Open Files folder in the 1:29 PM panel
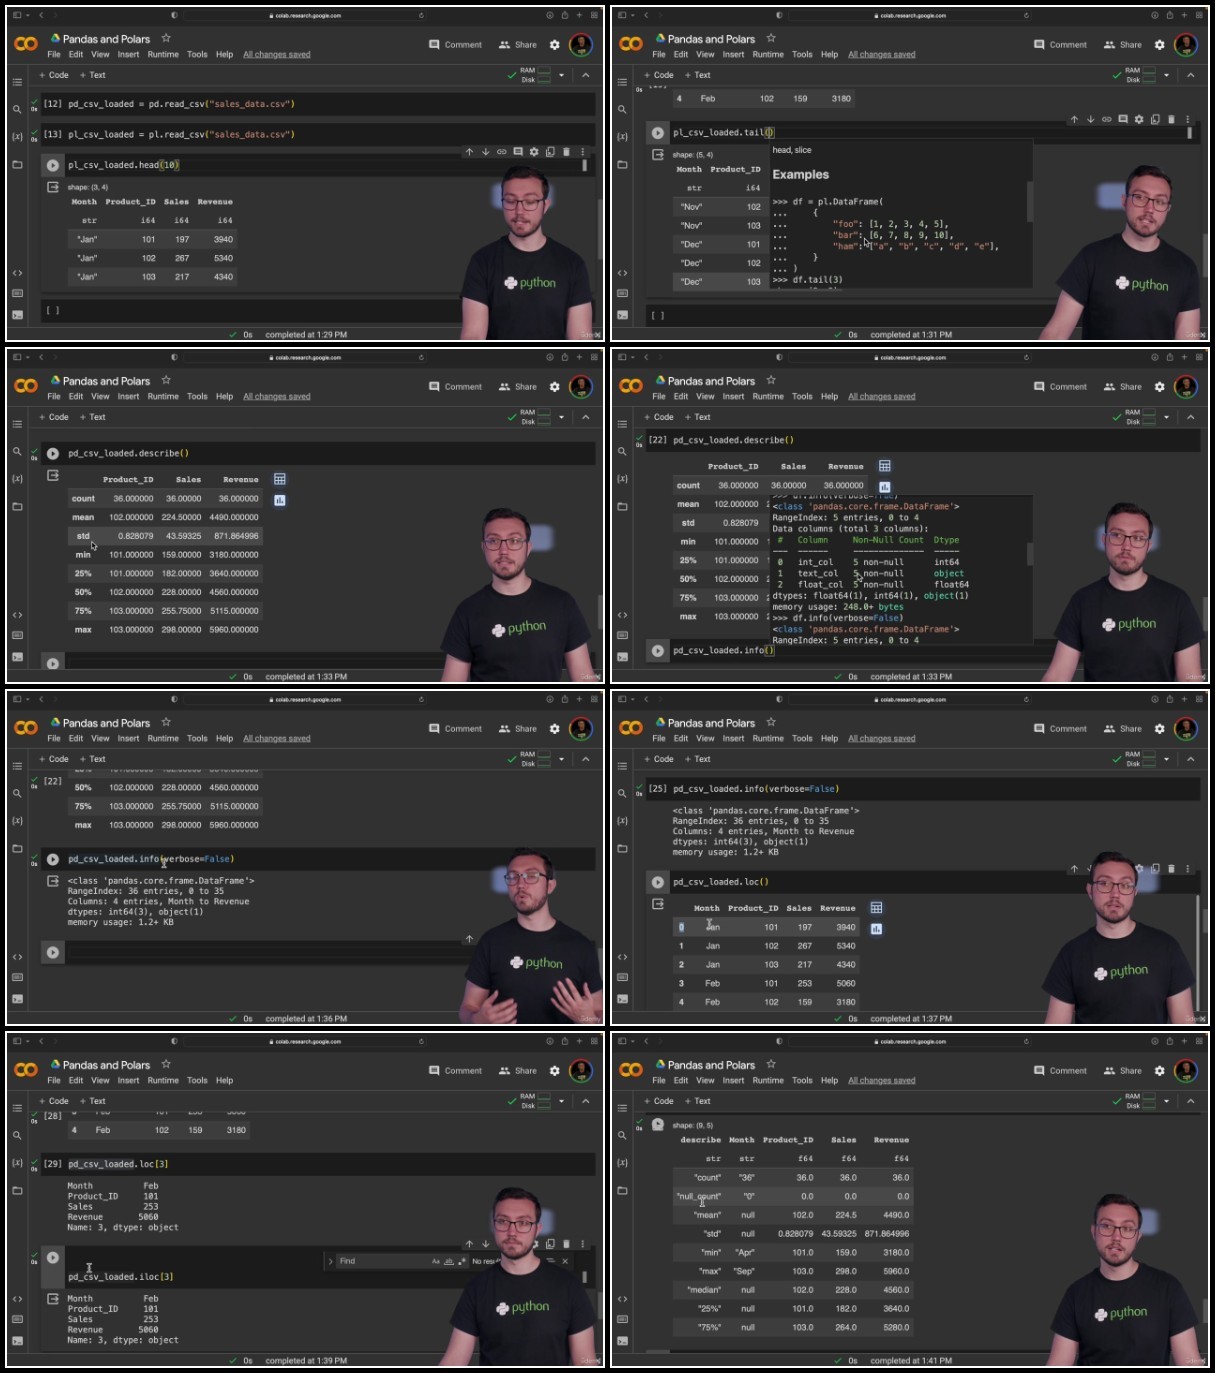 tap(17, 164)
